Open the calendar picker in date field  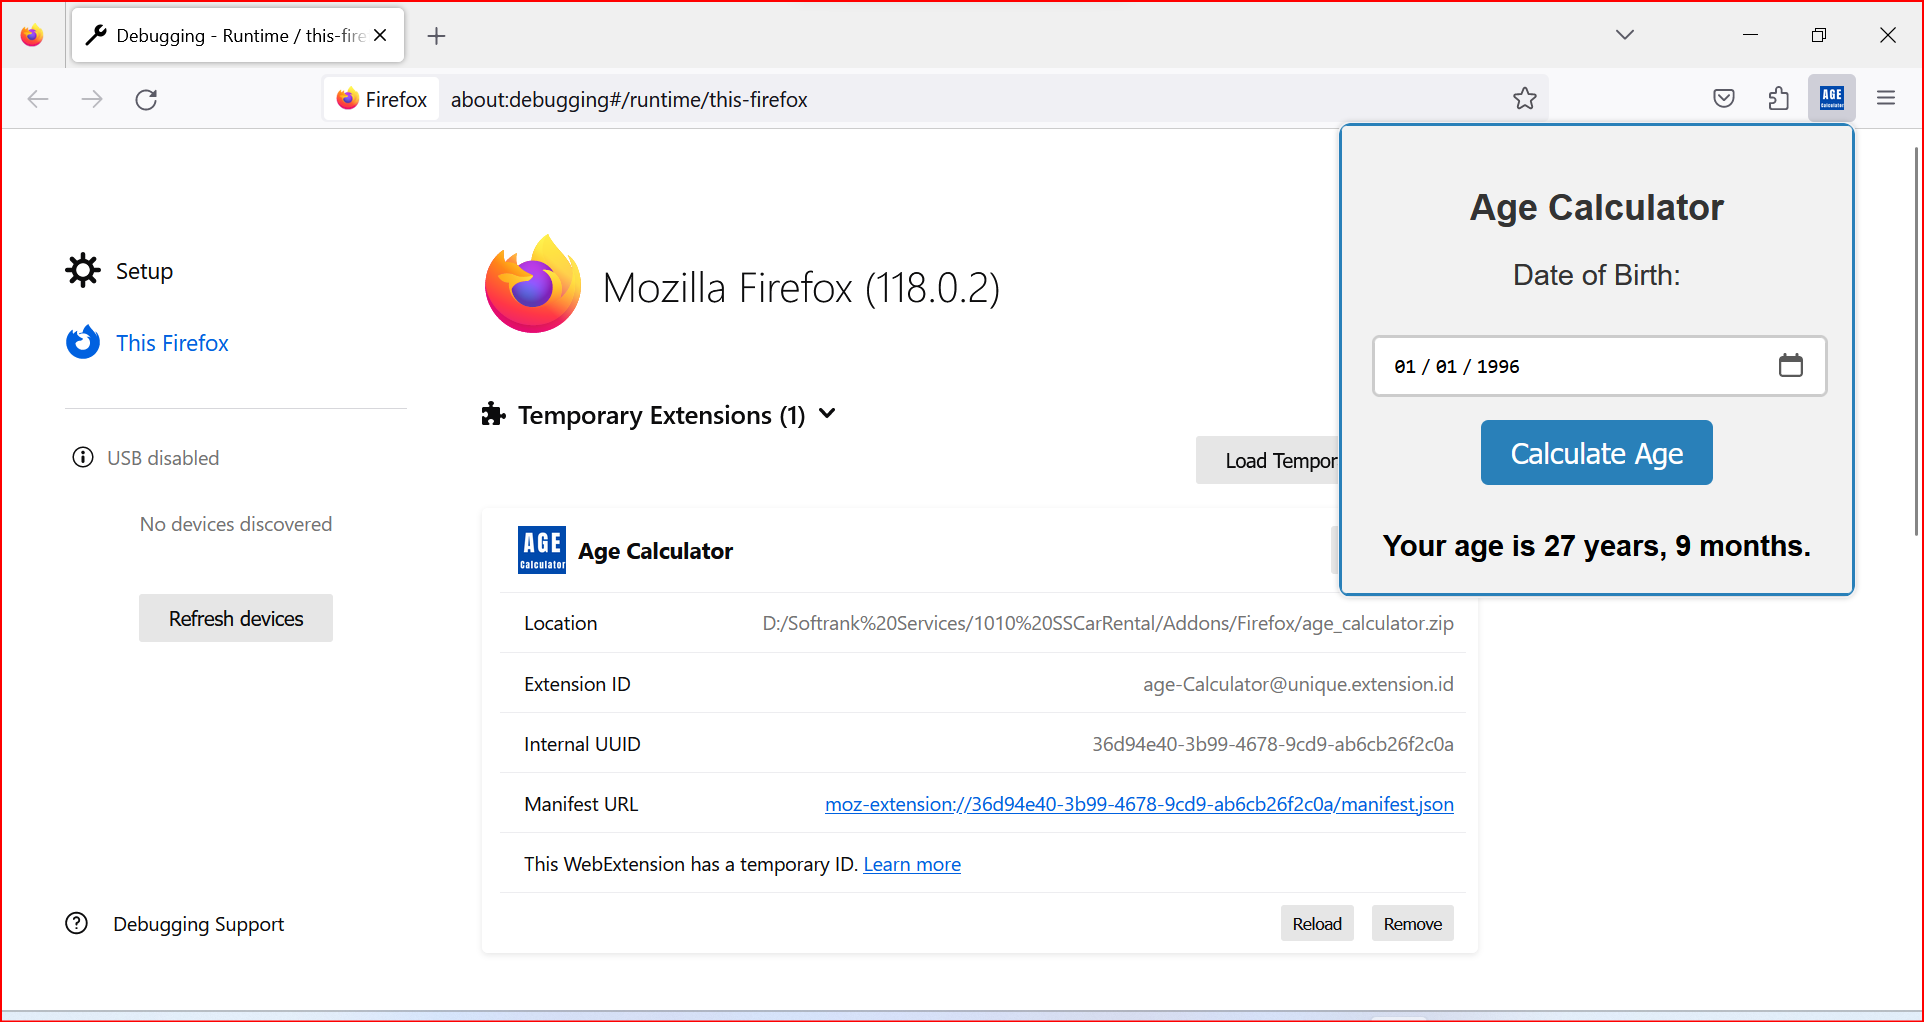coord(1790,366)
